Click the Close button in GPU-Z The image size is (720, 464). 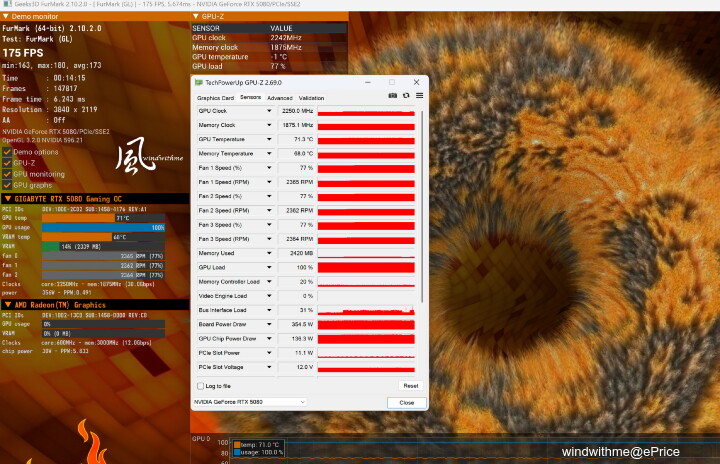pyautogui.click(x=406, y=402)
